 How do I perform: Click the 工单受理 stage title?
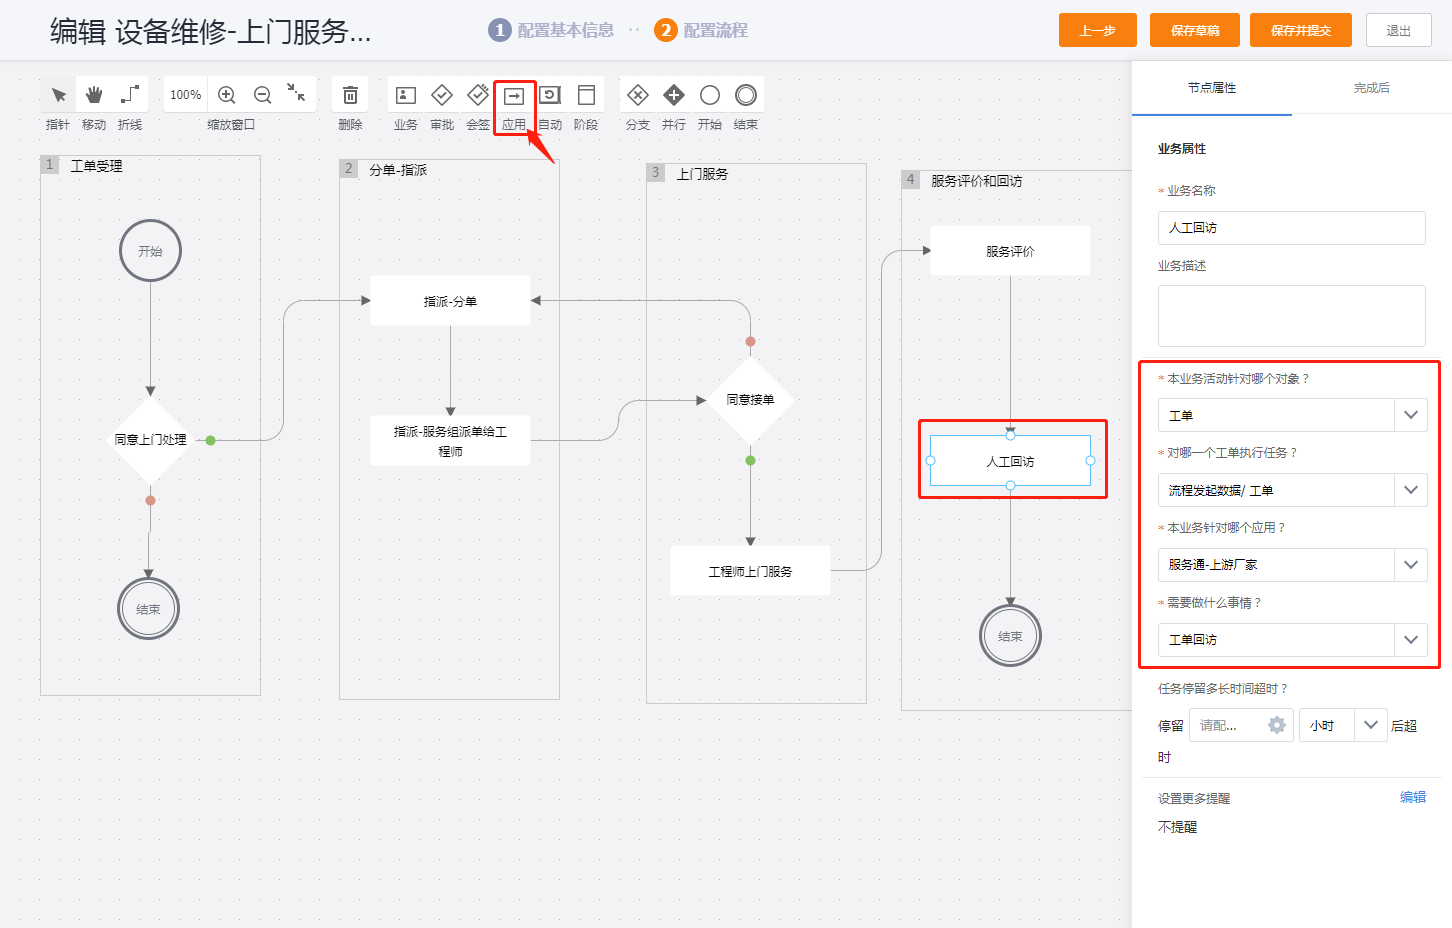point(97,166)
